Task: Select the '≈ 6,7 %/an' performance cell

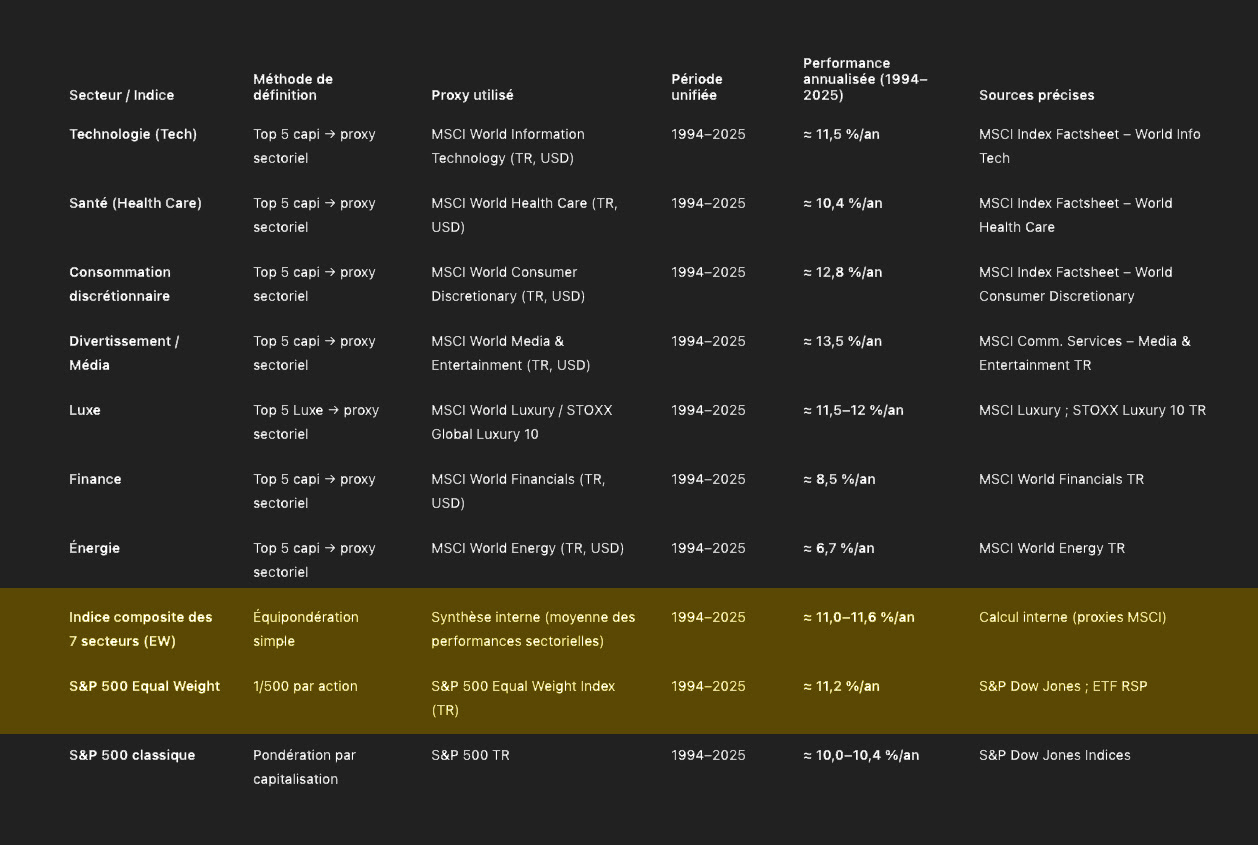Action: pyautogui.click(x=838, y=548)
